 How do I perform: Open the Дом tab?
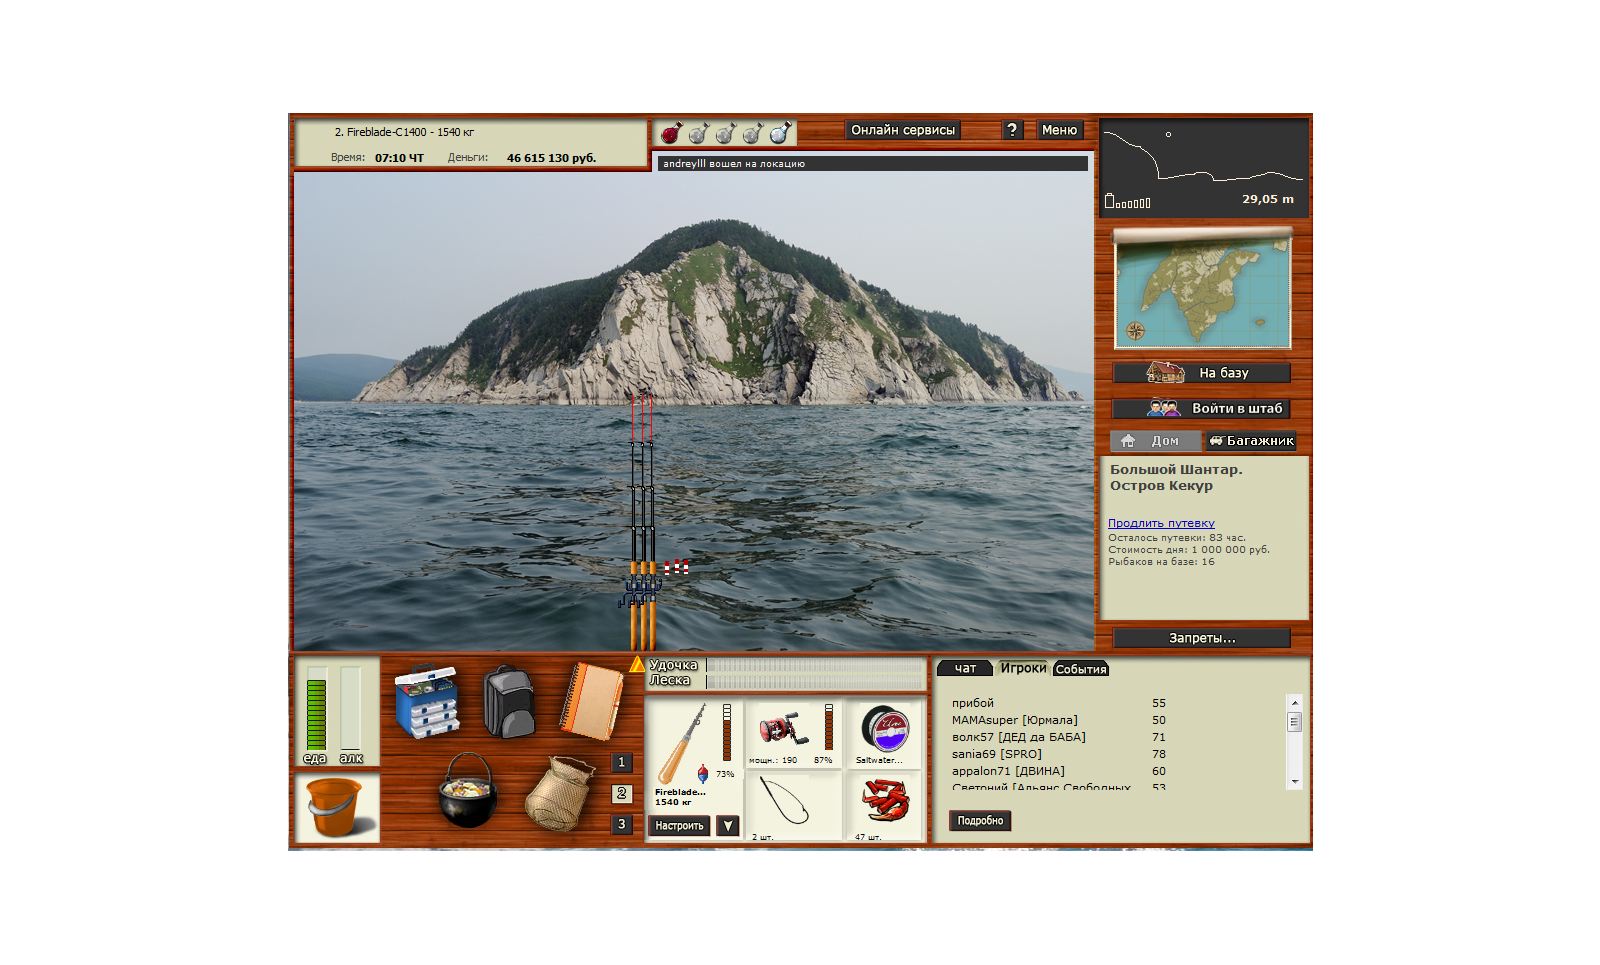[x=1156, y=441]
